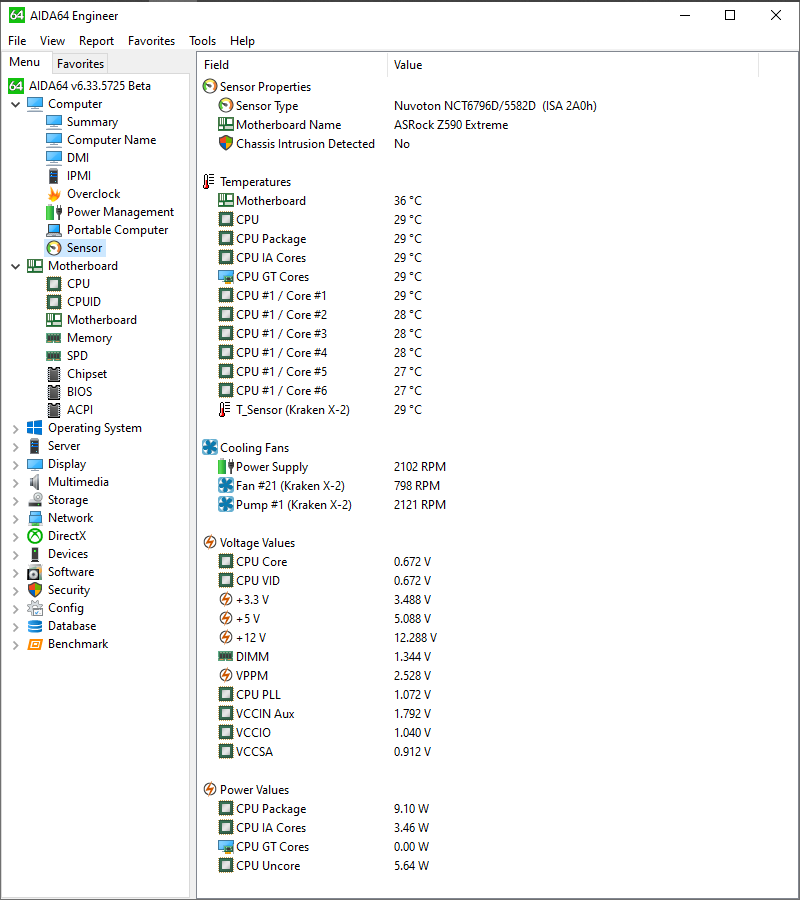Select the Power Supply fan row
The width and height of the screenshot is (800, 900).
coord(497,467)
